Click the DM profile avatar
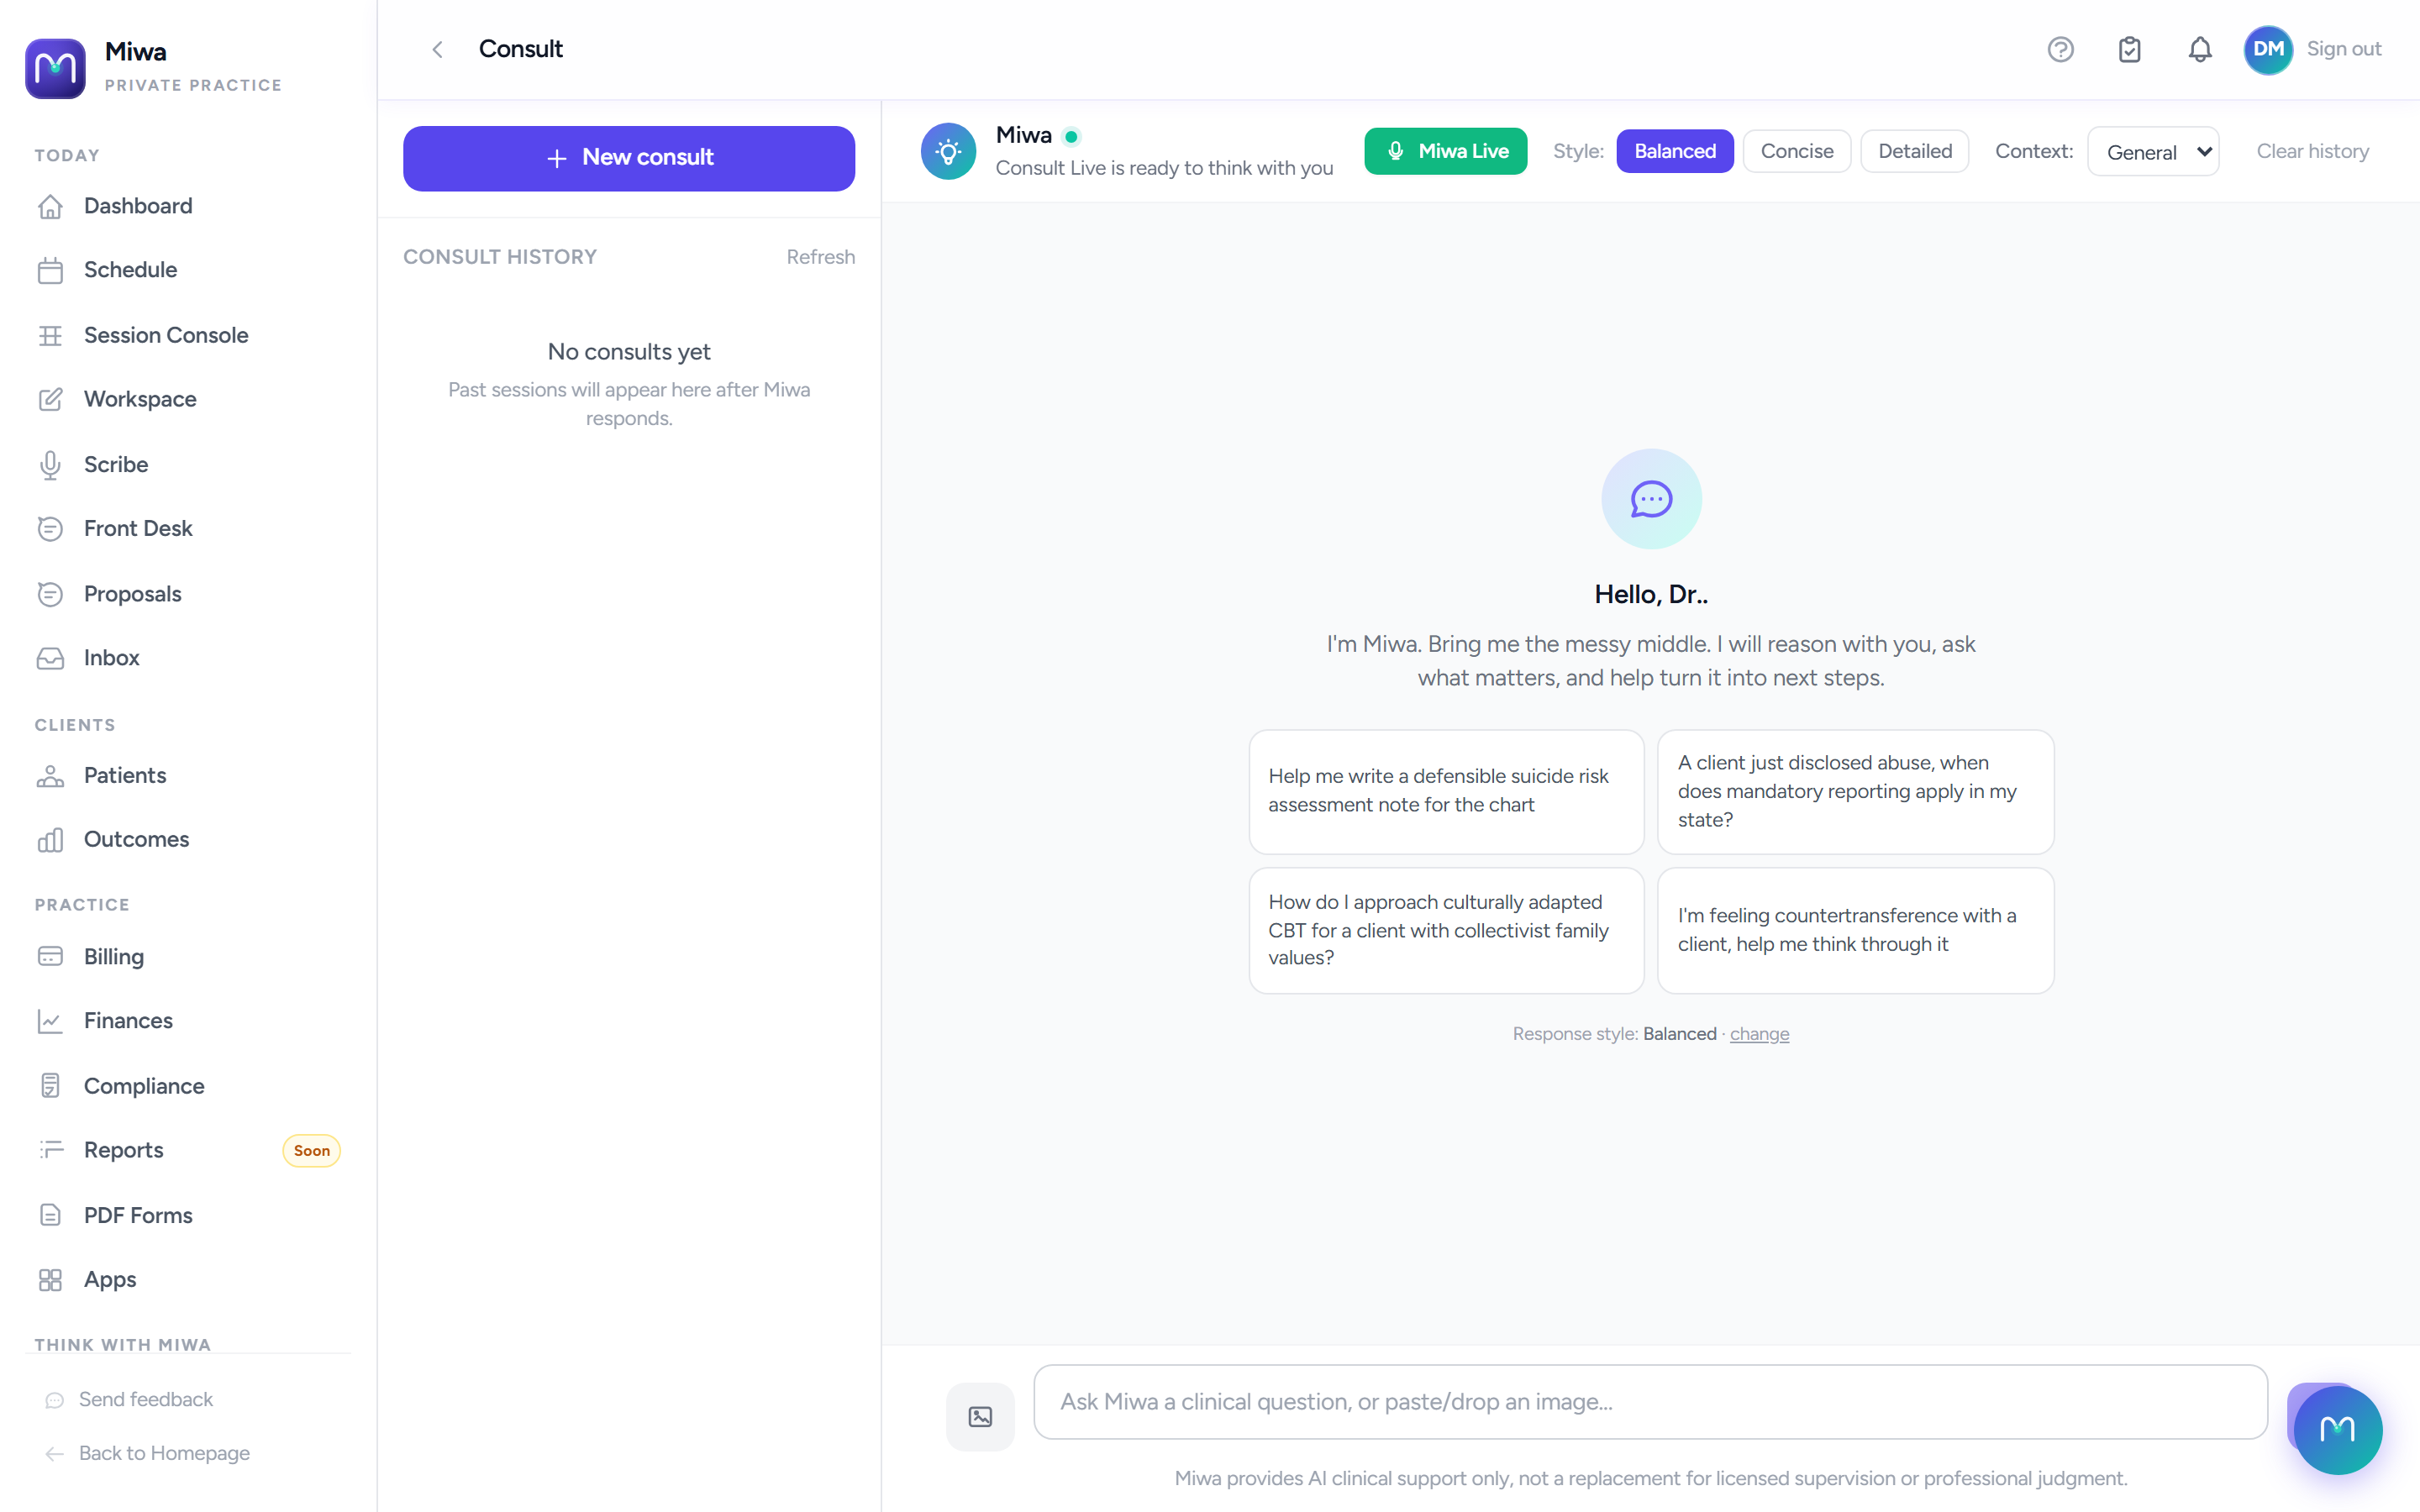The width and height of the screenshot is (2420, 1512). click(2268, 49)
